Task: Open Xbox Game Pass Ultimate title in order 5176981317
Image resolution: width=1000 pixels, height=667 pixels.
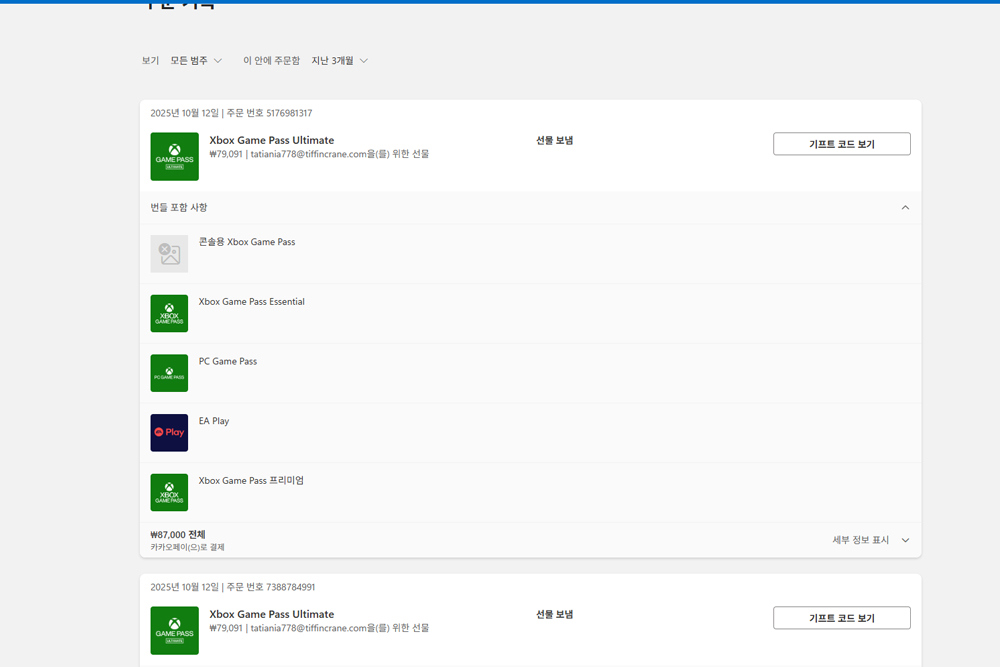Action: [x=272, y=140]
